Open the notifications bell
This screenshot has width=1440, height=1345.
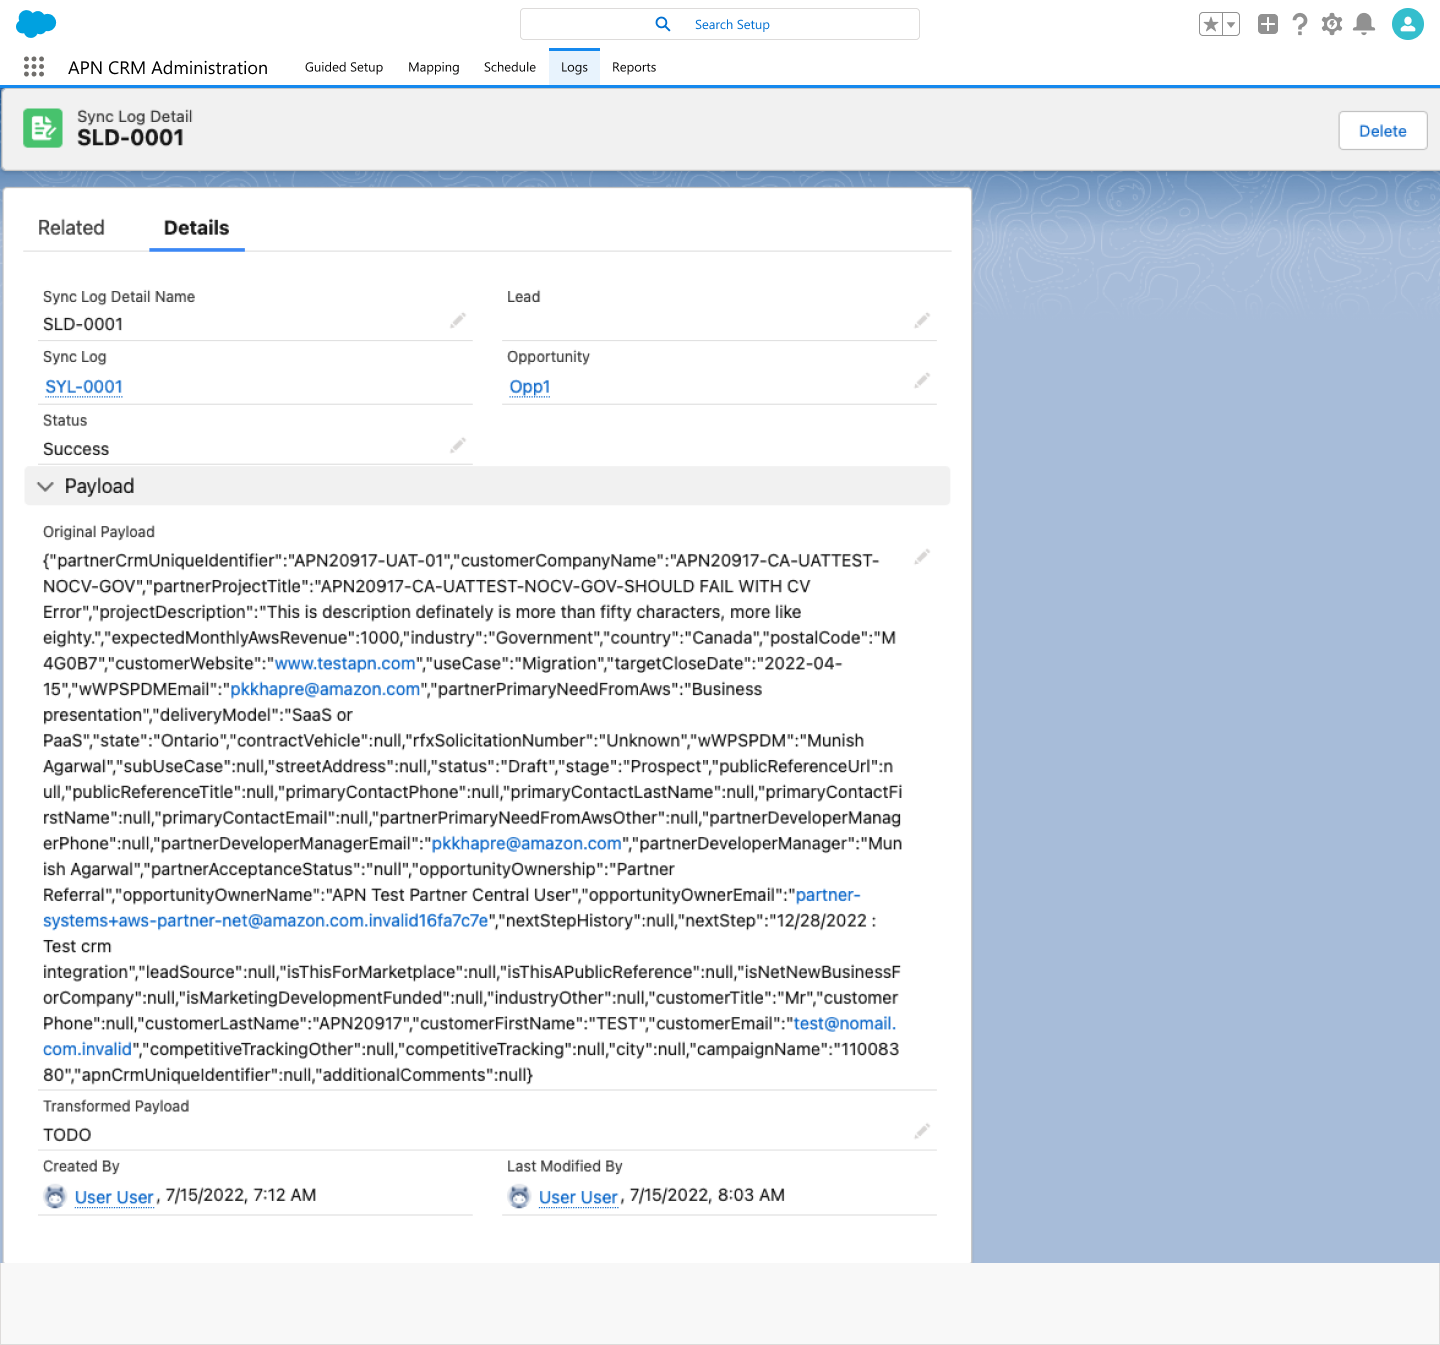[x=1364, y=24]
